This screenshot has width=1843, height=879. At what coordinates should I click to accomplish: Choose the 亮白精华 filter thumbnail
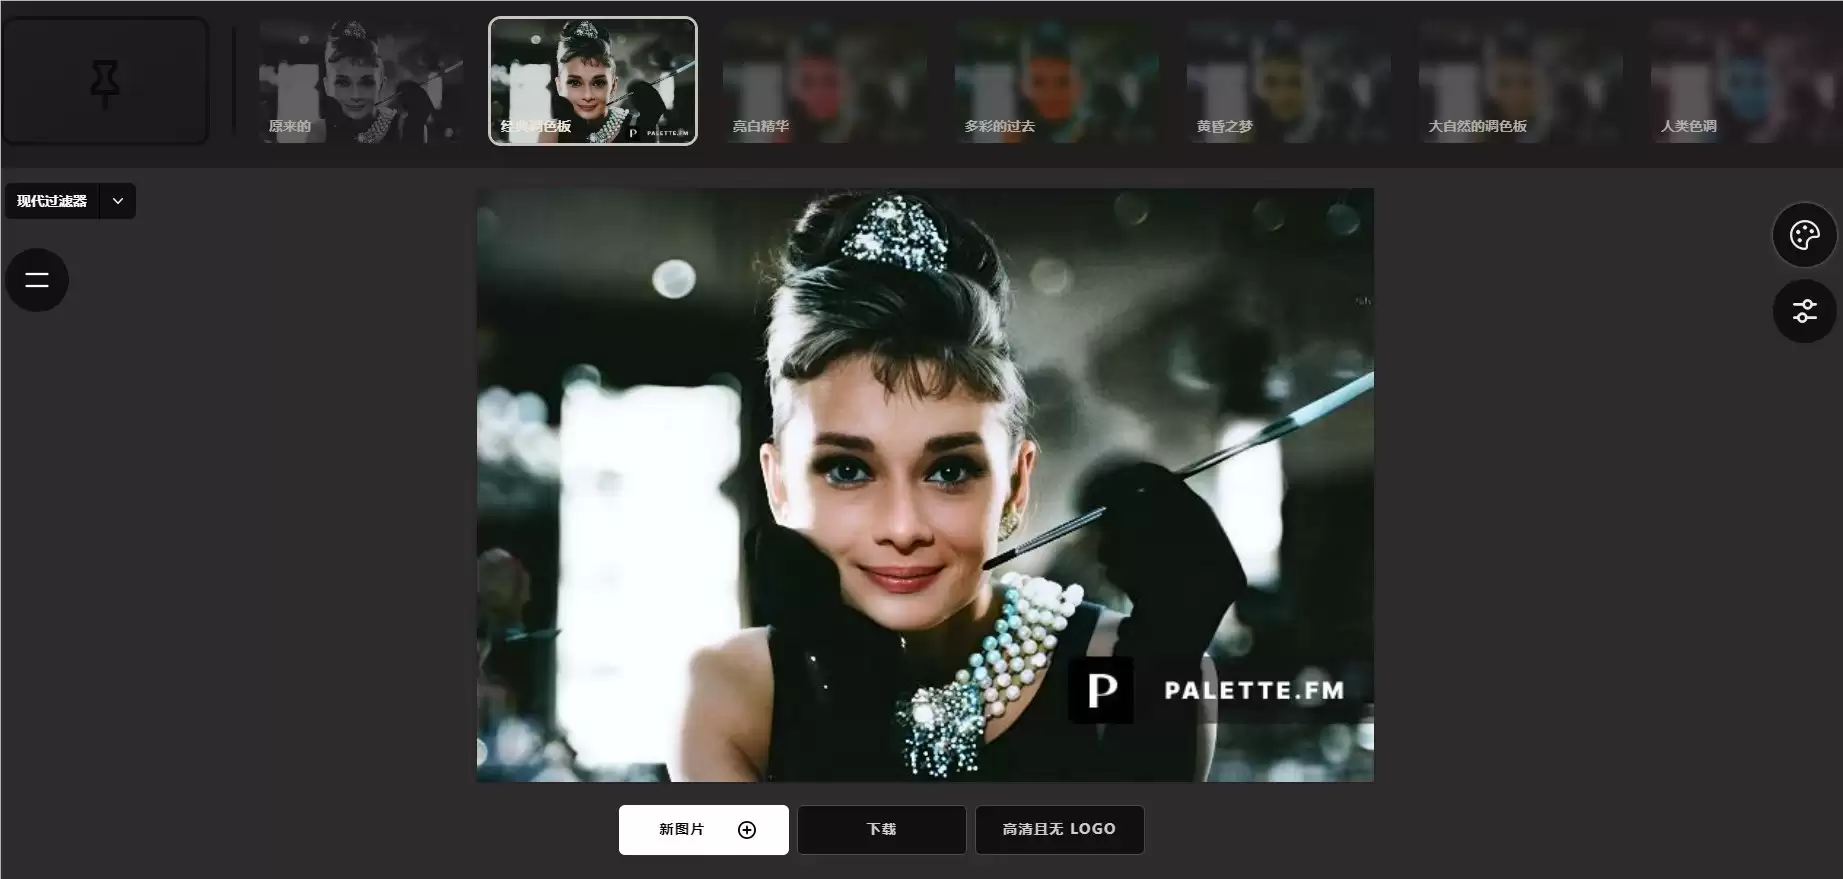(x=825, y=81)
